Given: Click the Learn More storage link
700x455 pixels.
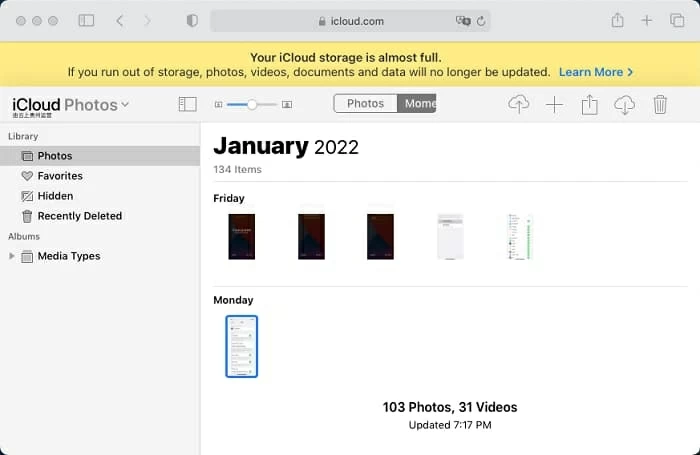Looking at the screenshot, I should (x=596, y=72).
